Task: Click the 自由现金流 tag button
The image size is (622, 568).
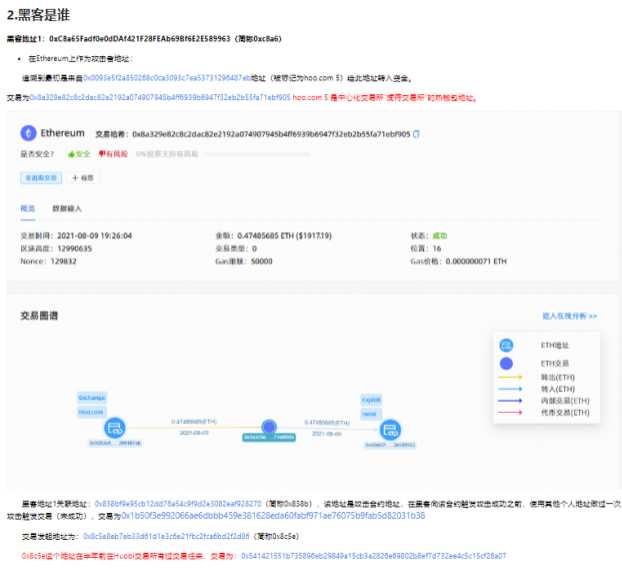Action: (x=39, y=177)
